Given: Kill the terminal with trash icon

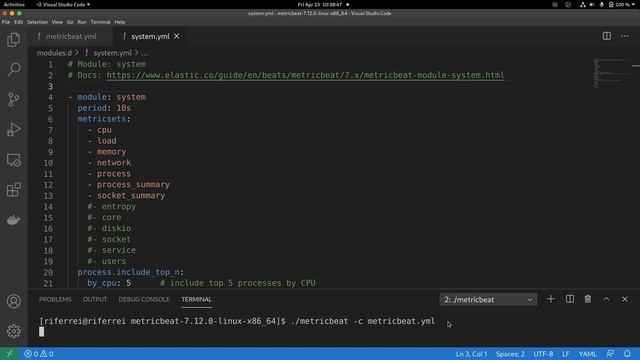Looking at the screenshot, I should tap(588, 299).
